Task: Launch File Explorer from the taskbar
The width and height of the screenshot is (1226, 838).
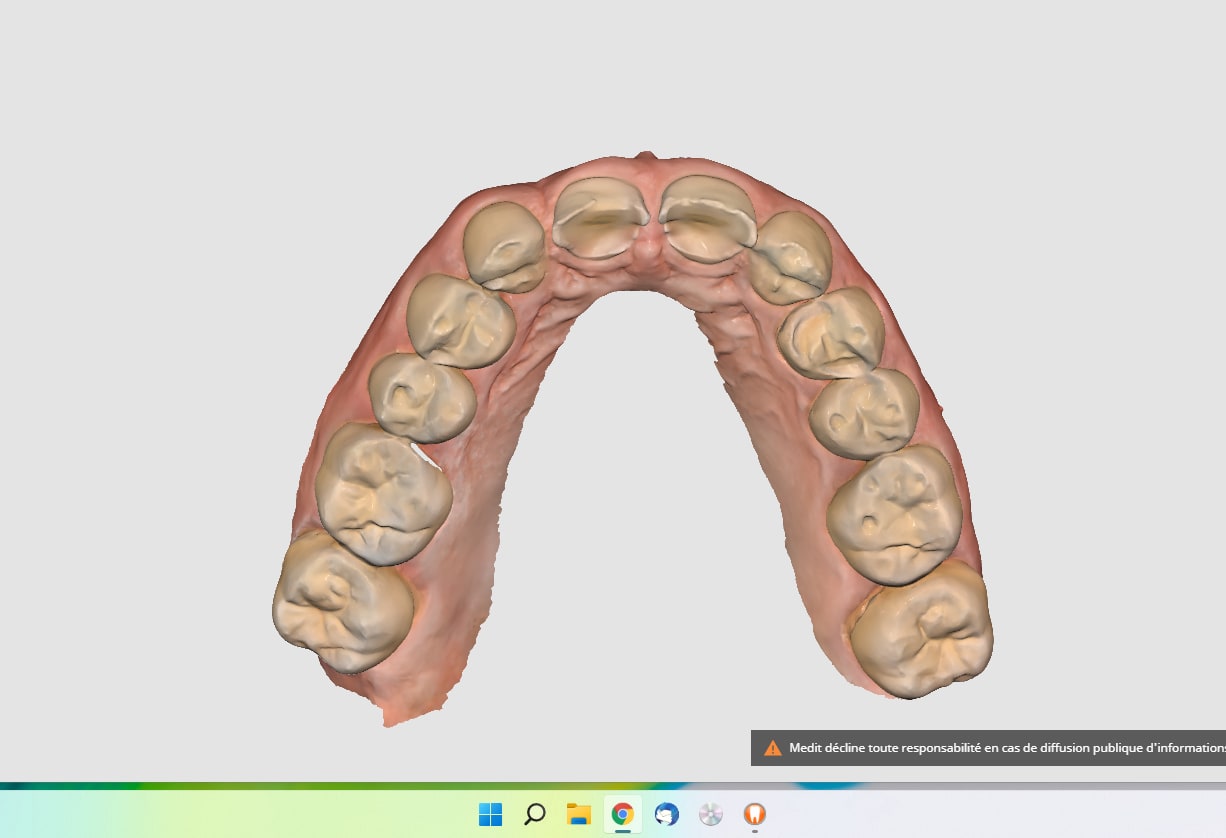Action: click(x=578, y=814)
